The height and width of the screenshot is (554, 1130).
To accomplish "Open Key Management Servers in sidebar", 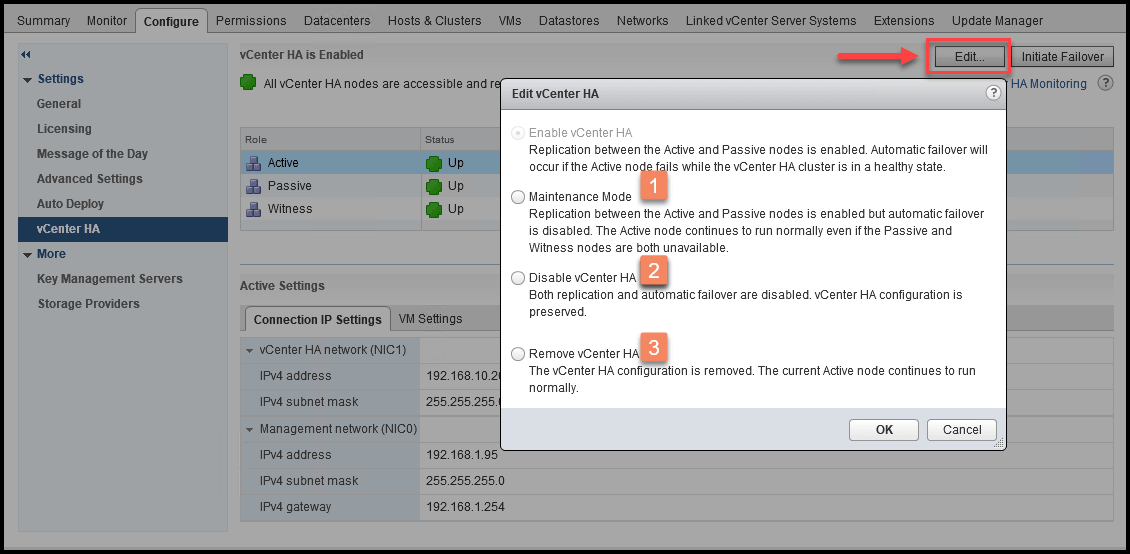I will point(110,279).
